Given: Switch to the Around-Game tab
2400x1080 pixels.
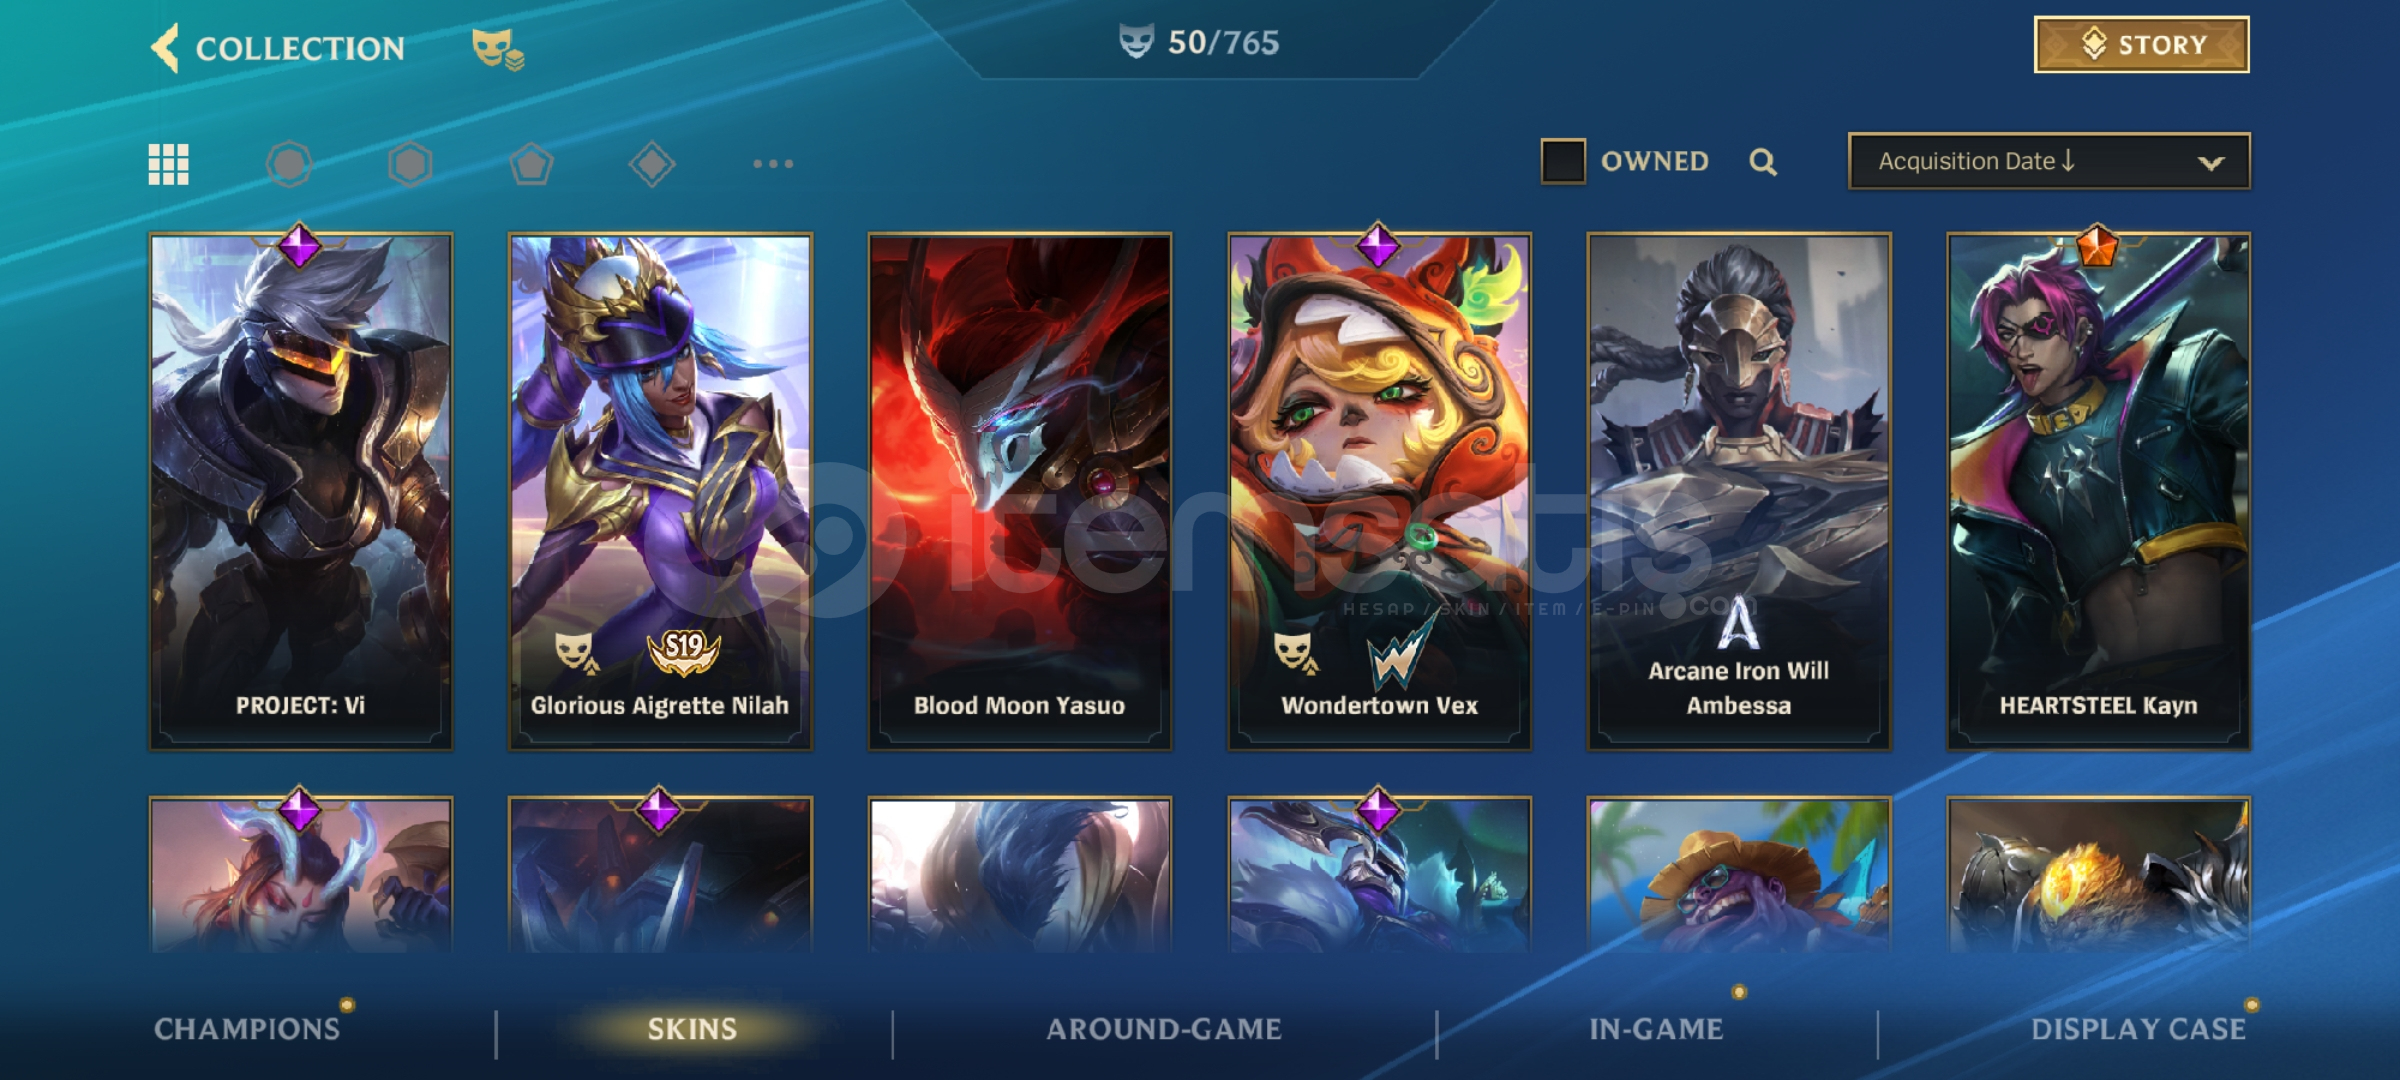Looking at the screenshot, I should click(x=1164, y=1029).
